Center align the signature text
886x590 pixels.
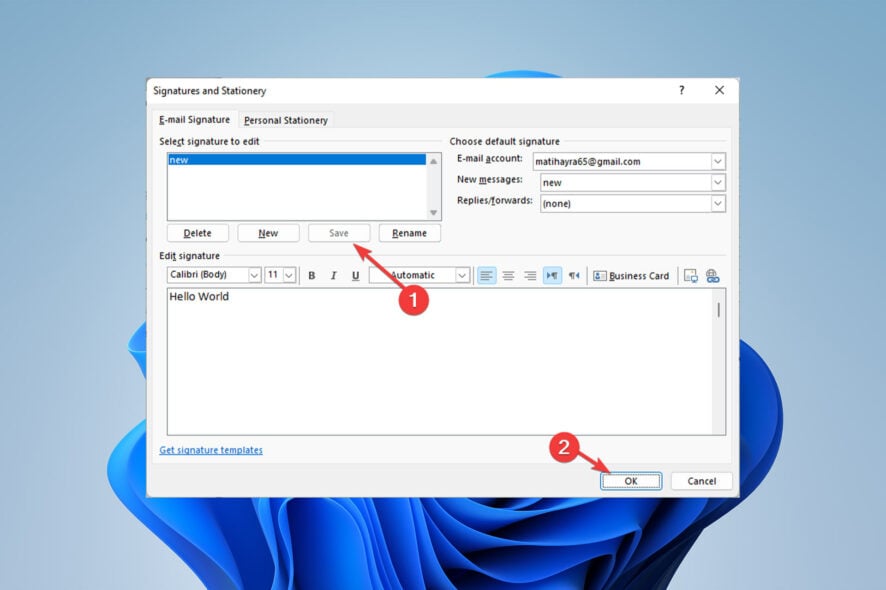pyautogui.click(x=508, y=275)
